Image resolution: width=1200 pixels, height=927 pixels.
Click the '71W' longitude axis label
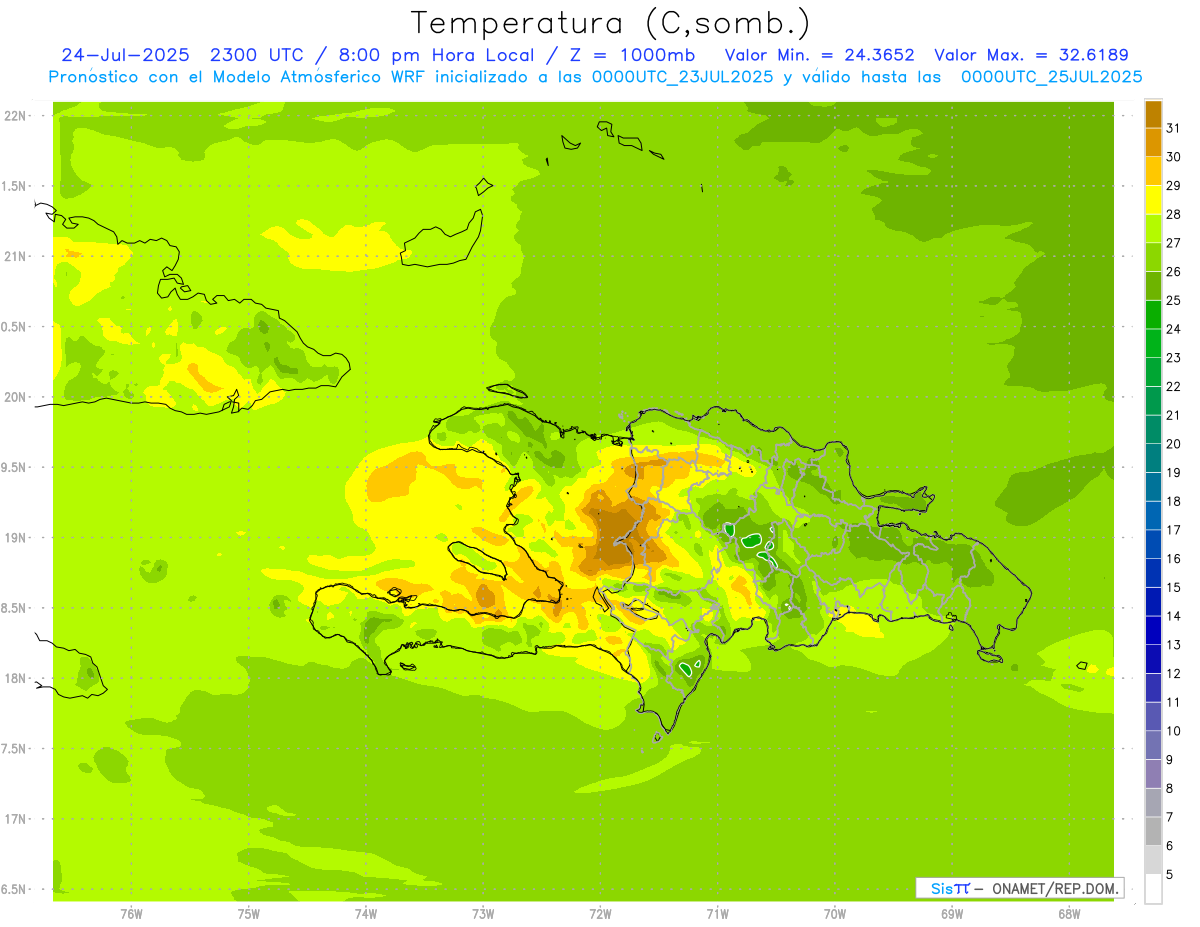[717, 914]
